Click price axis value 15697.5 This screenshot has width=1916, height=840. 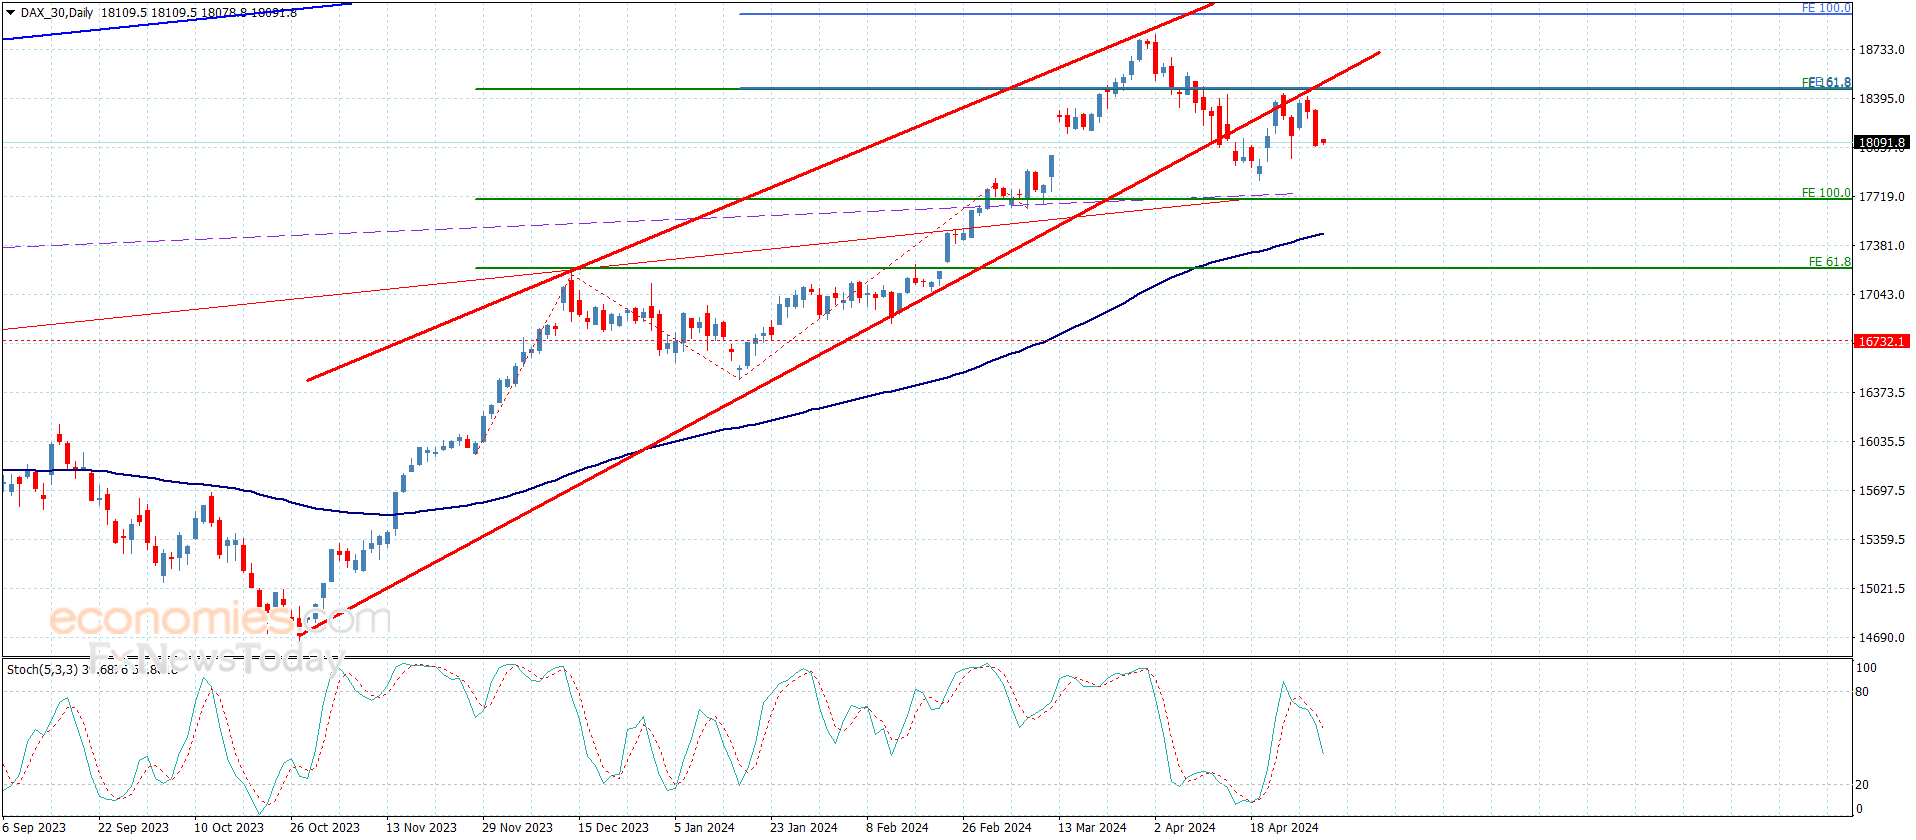[x=1881, y=491]
